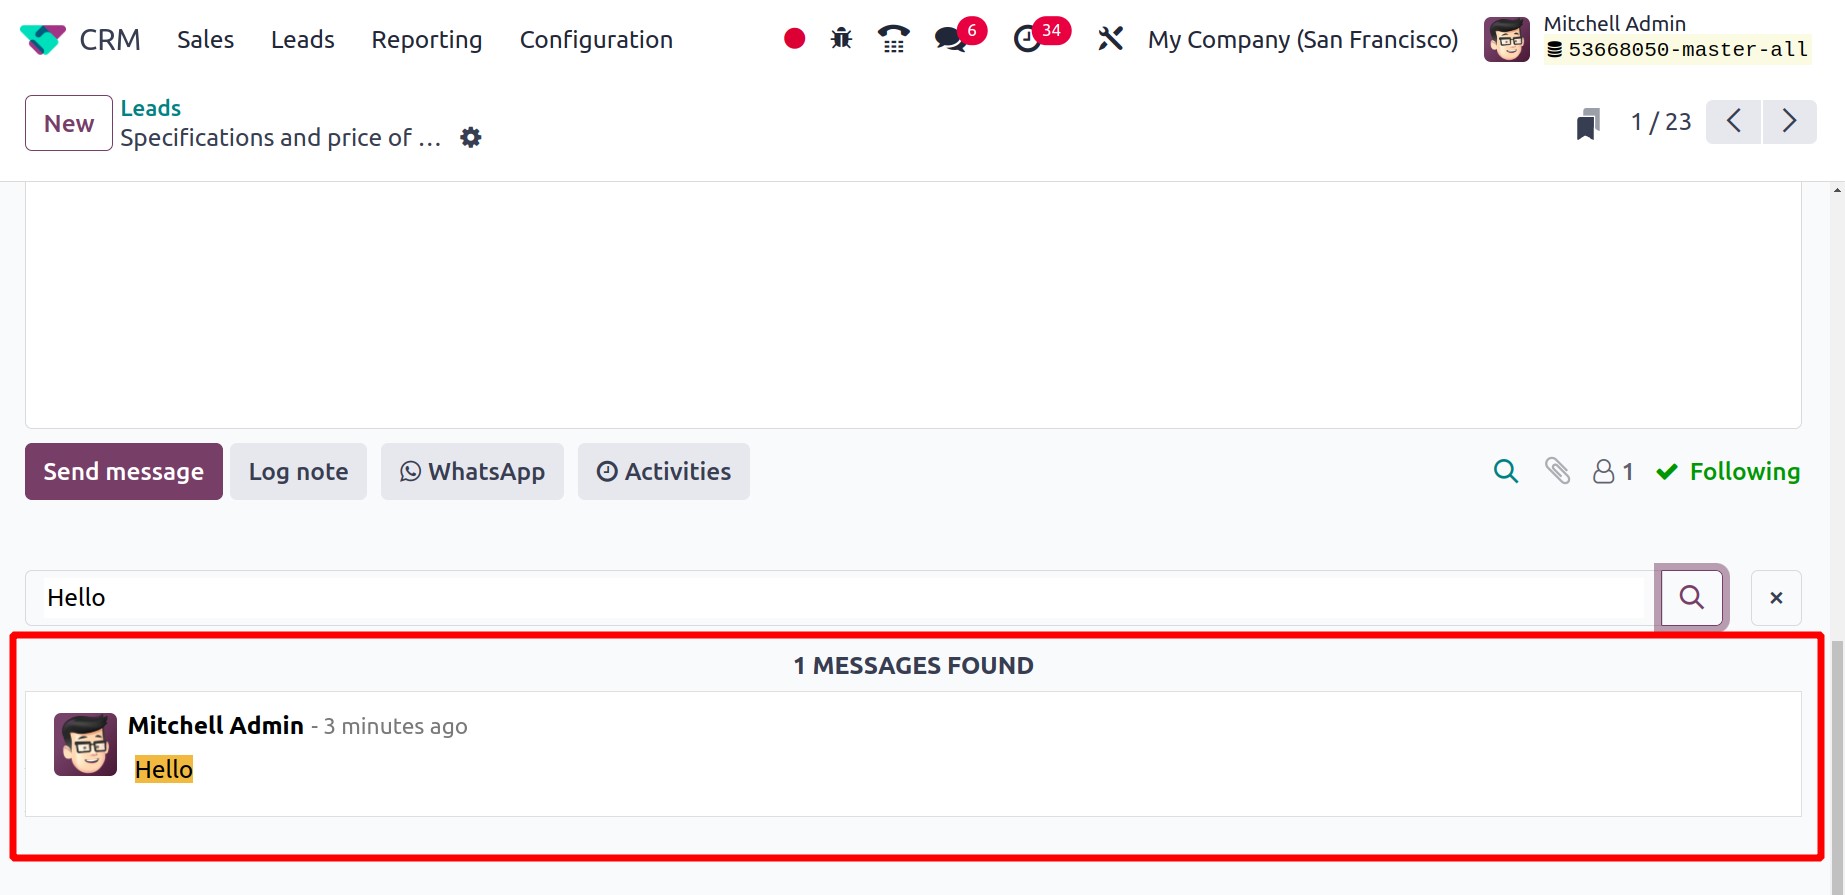This screenshot has height=895, width=1845.
Task: Click the CRM app title
Action: [110, 40]
